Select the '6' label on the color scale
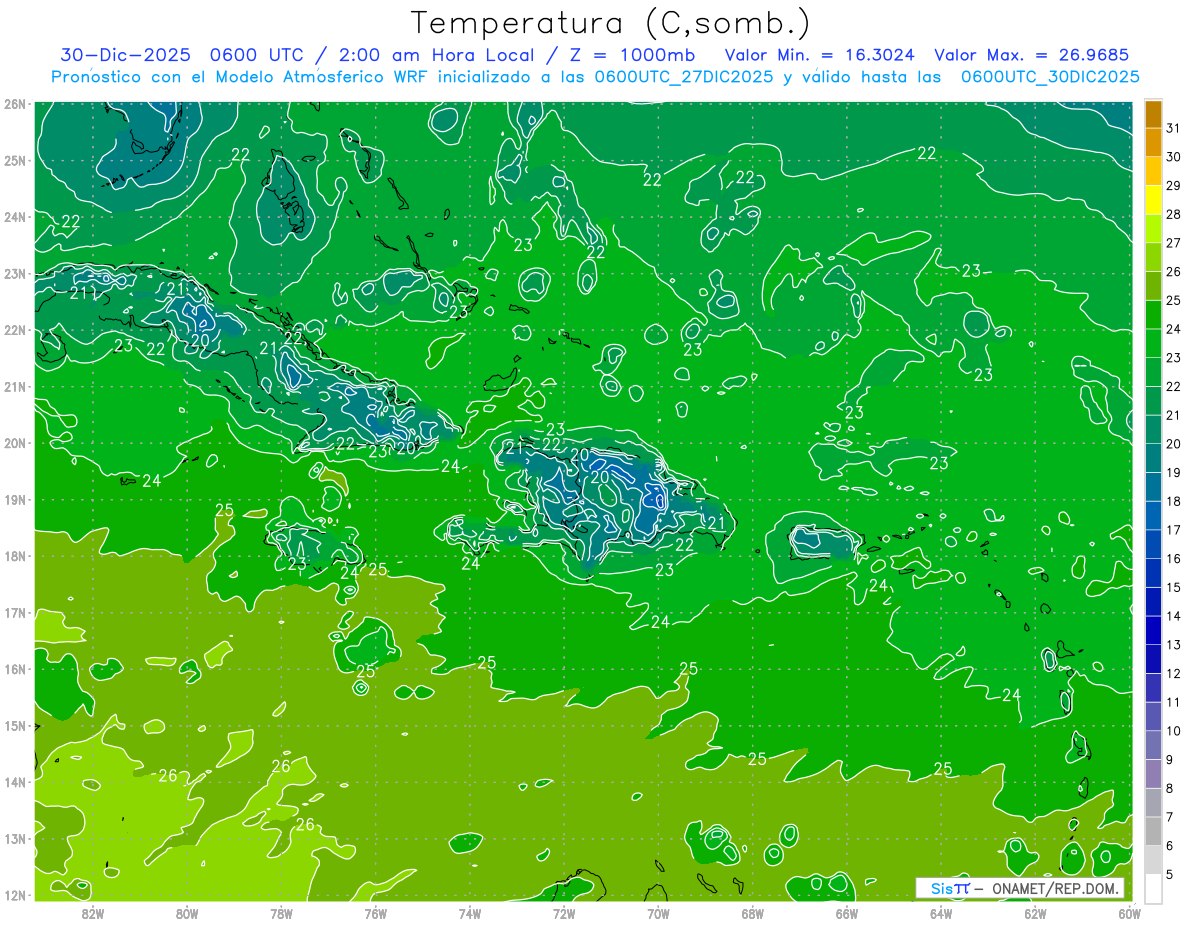This screenshot has width=1200, height=927. pyautogui.click(x=1171, y=846)
